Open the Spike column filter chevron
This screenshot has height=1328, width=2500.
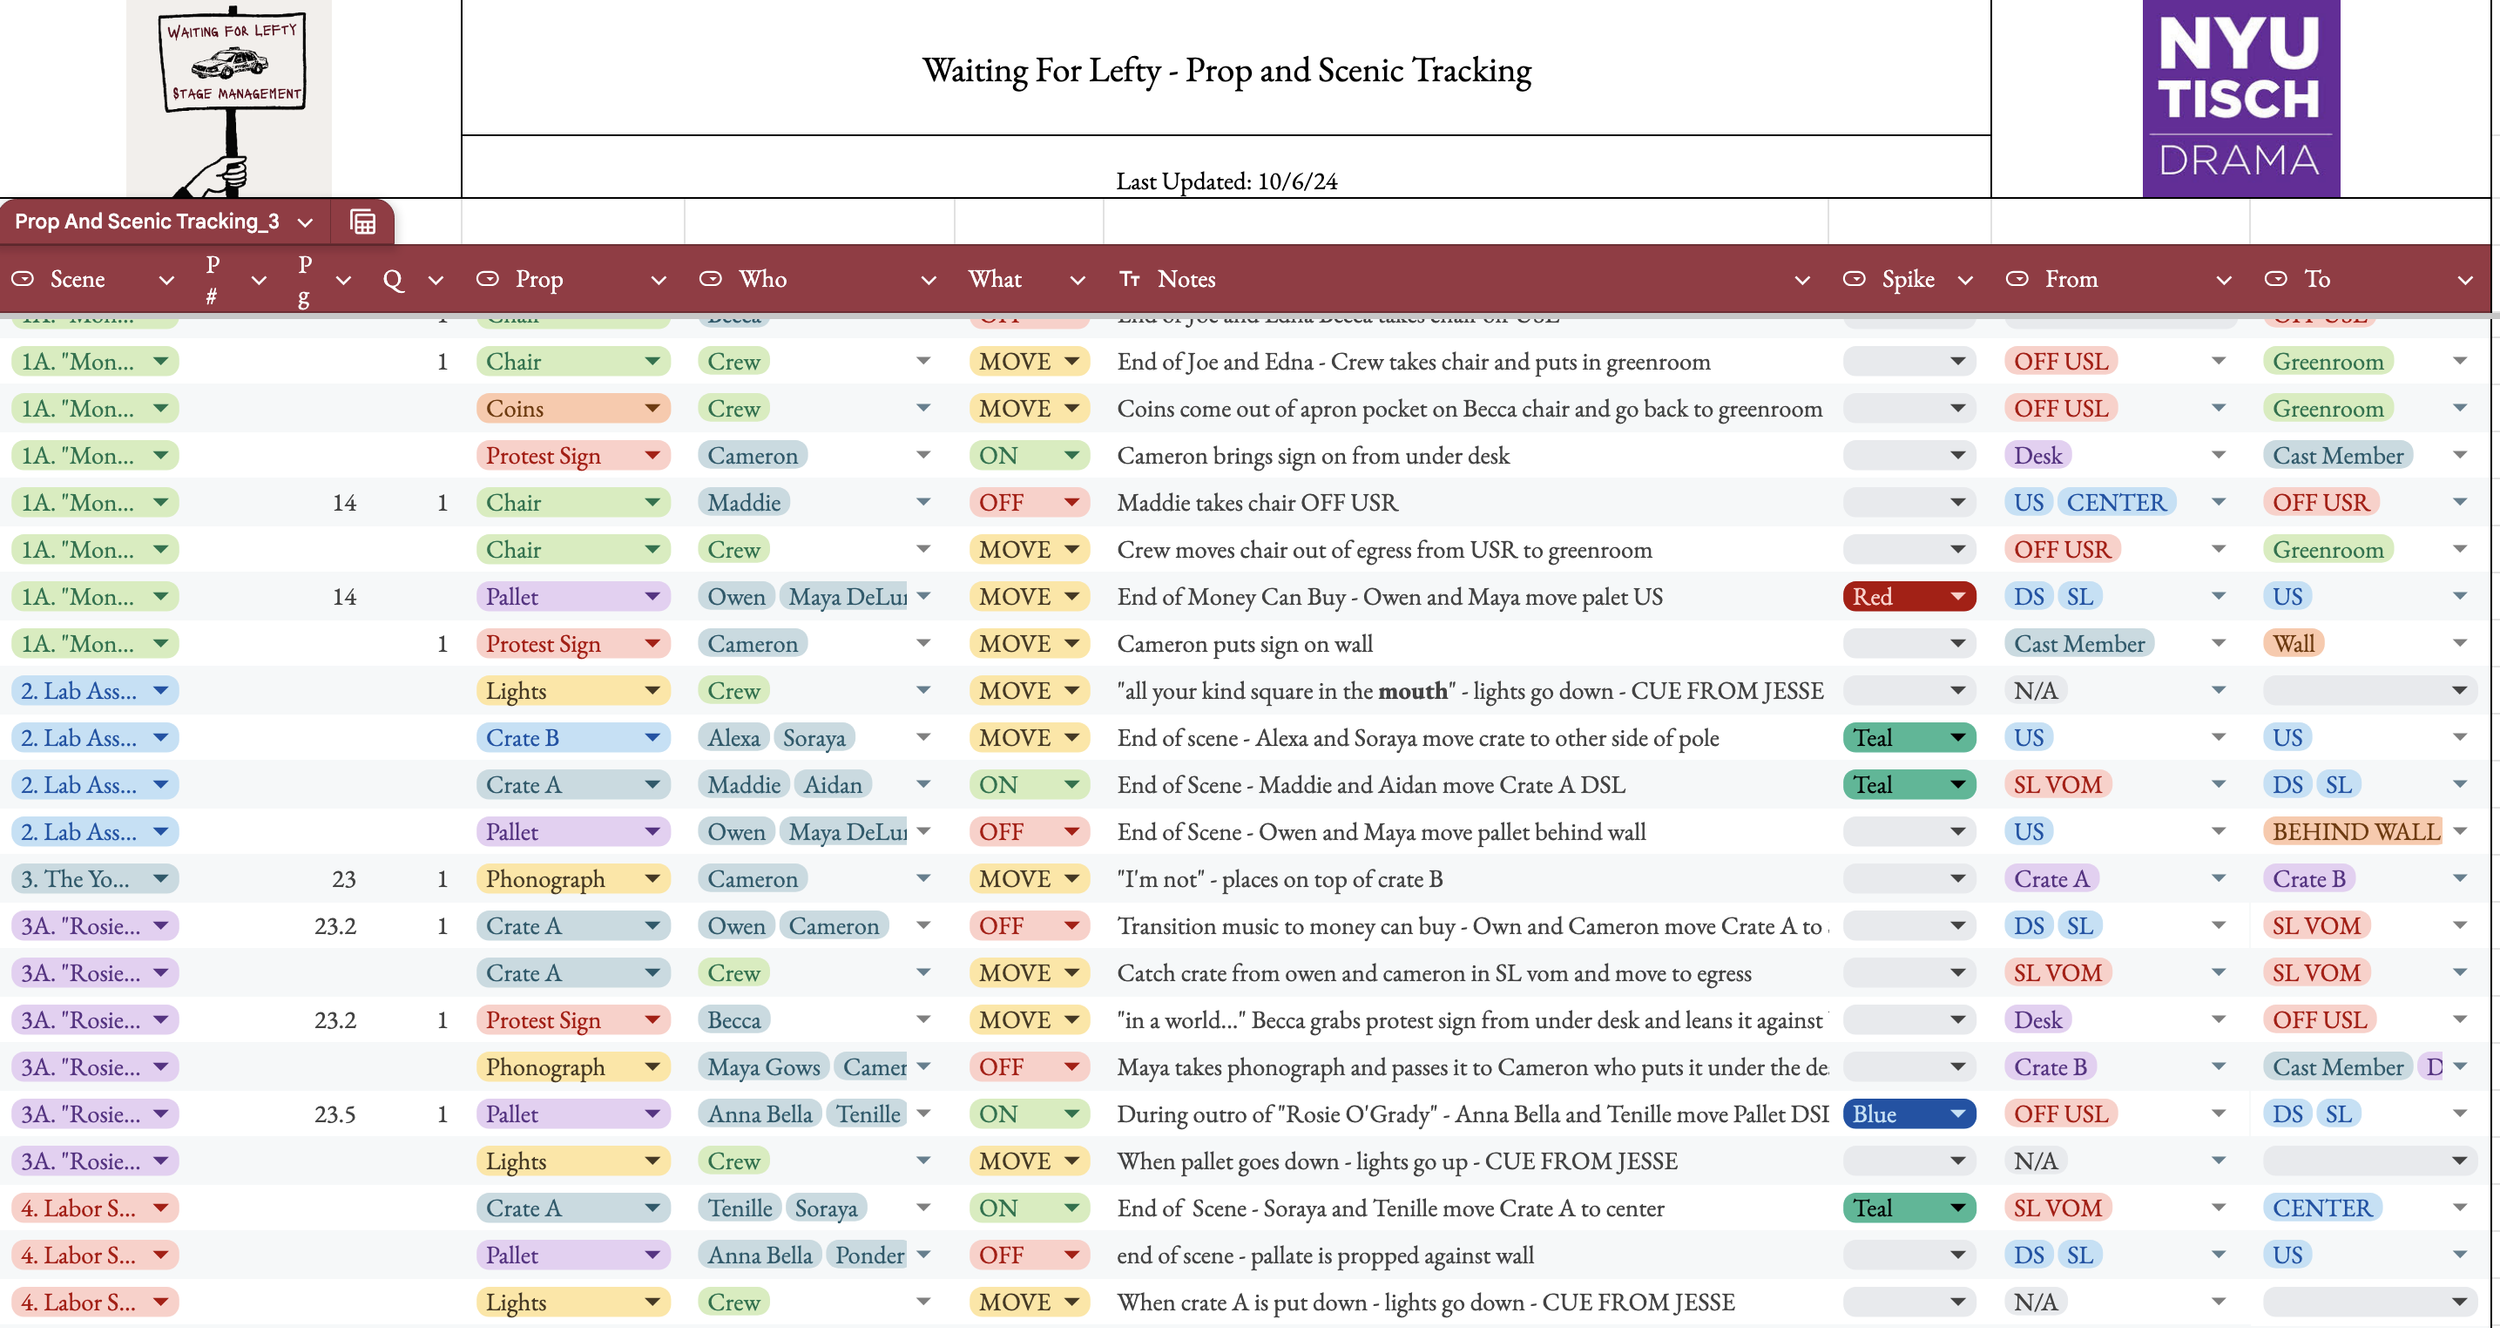1966,281
